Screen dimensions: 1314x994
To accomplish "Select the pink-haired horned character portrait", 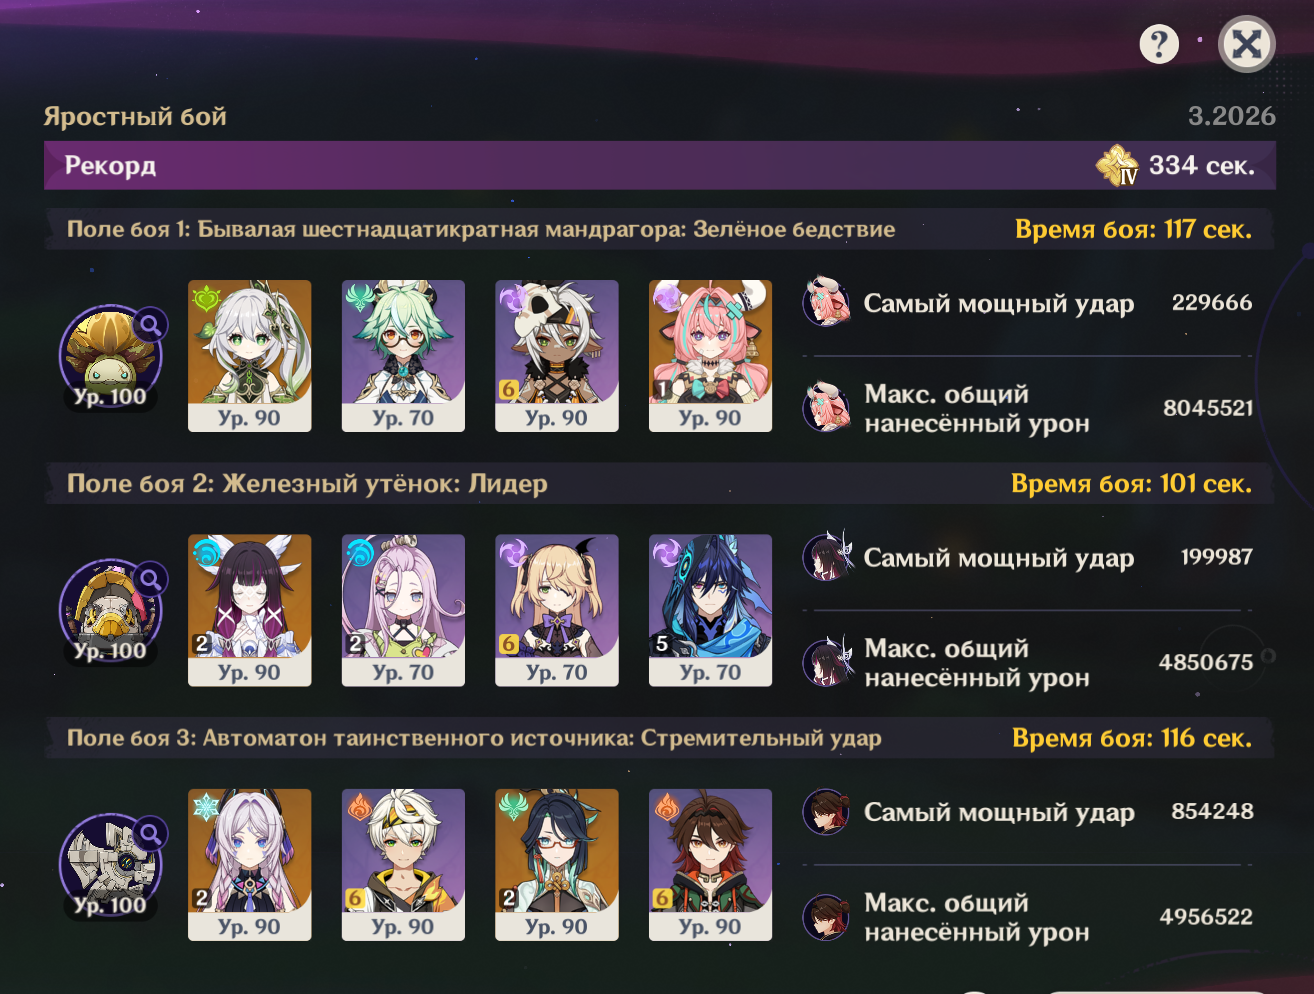I will pyautogui.click(x=710, y=356).
